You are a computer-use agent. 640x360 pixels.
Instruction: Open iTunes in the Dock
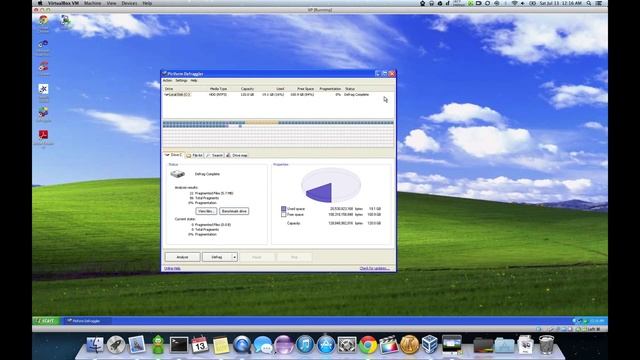(x=305, y=344)
